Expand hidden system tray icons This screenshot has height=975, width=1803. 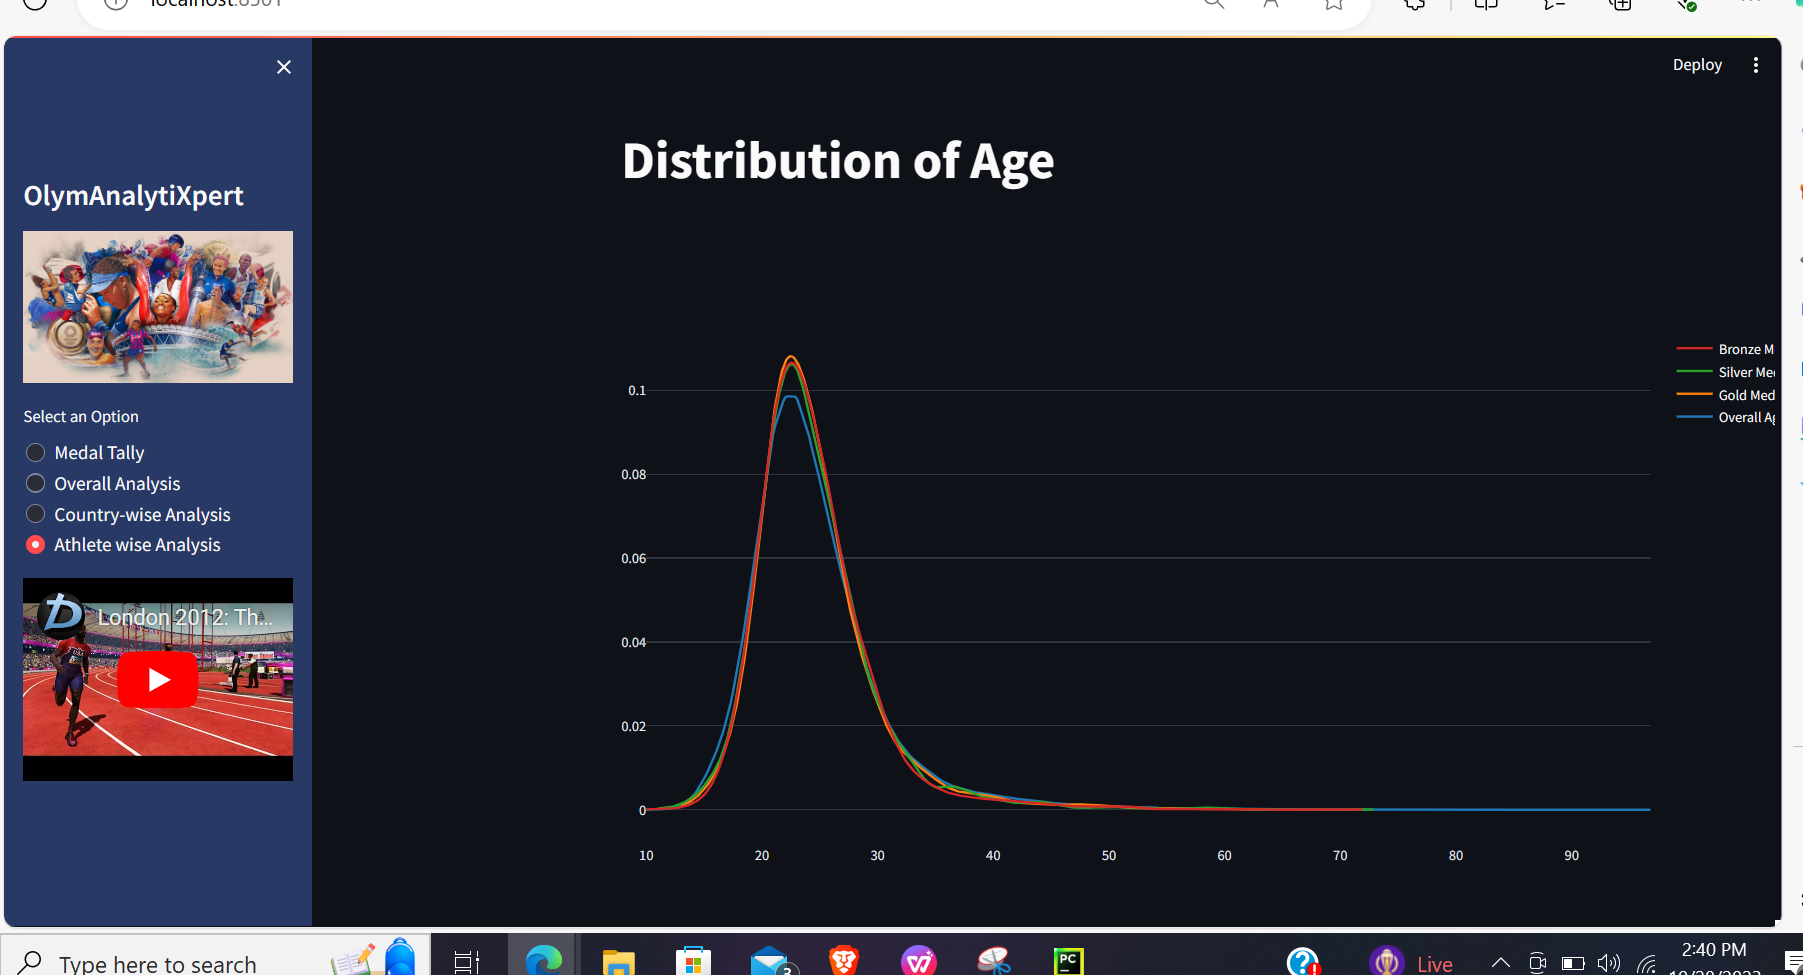pyautogui.click(x=1500, y=962)
